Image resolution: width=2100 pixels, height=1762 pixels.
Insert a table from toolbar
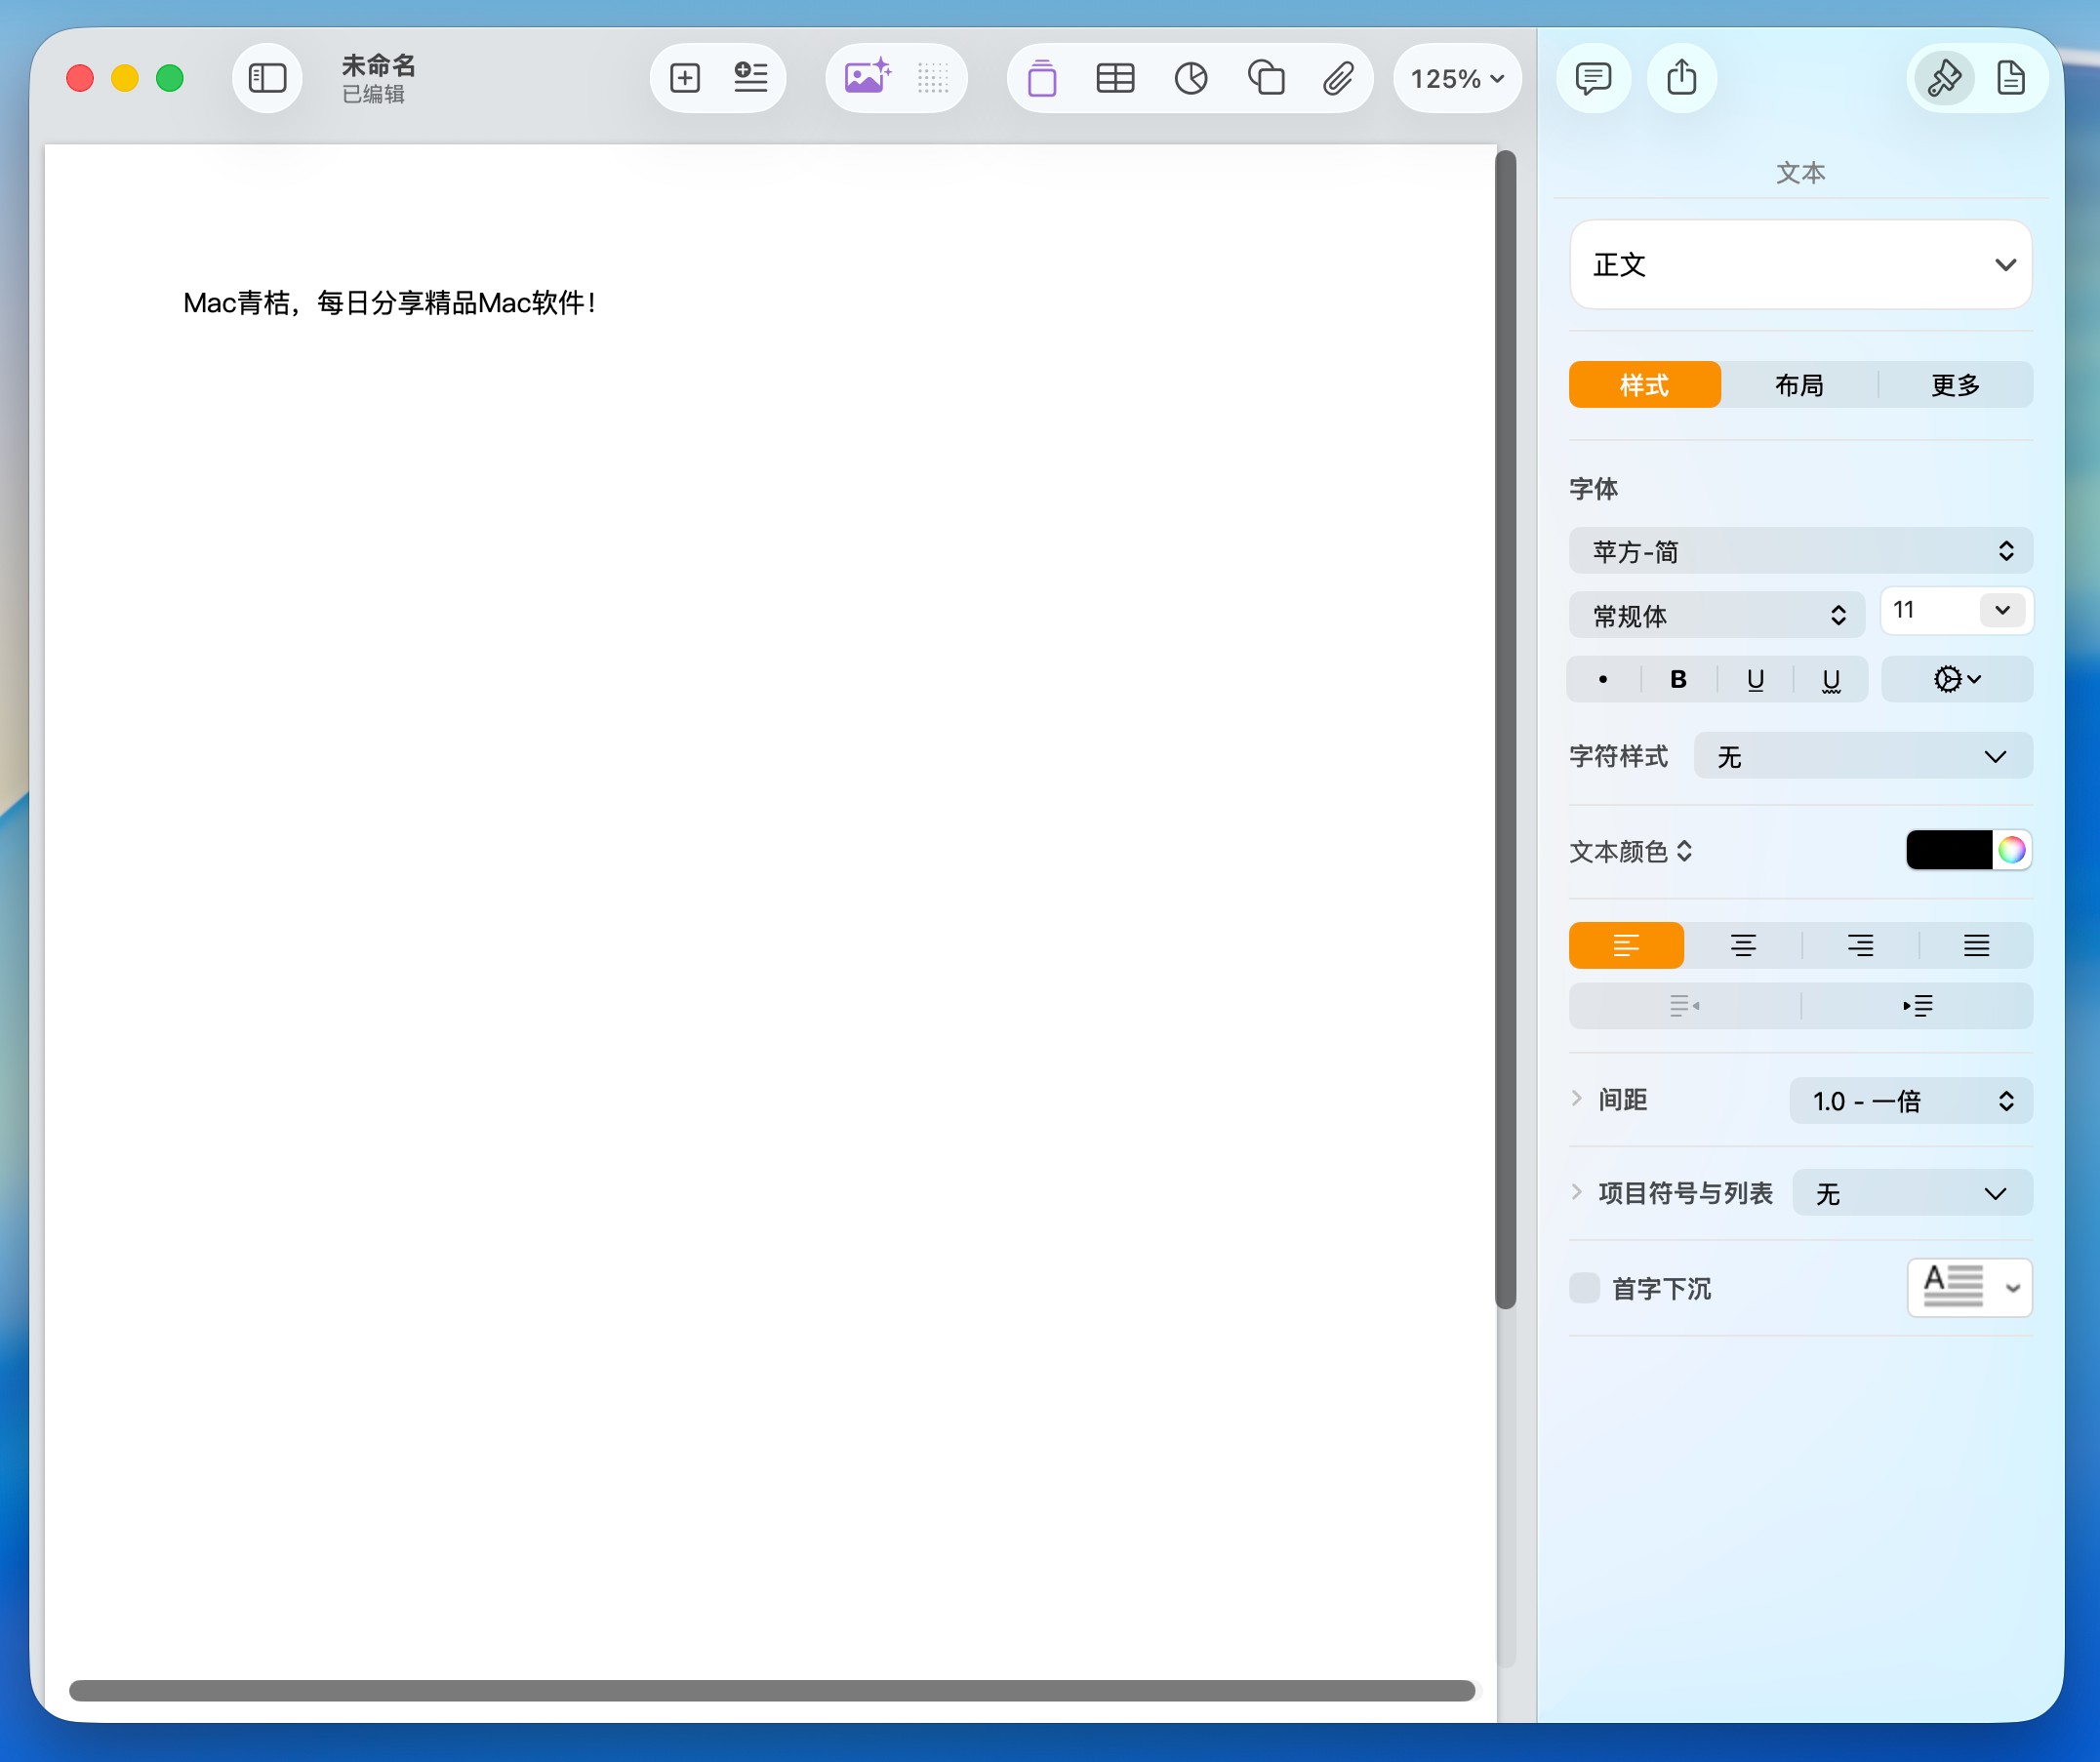[1115, 78]
